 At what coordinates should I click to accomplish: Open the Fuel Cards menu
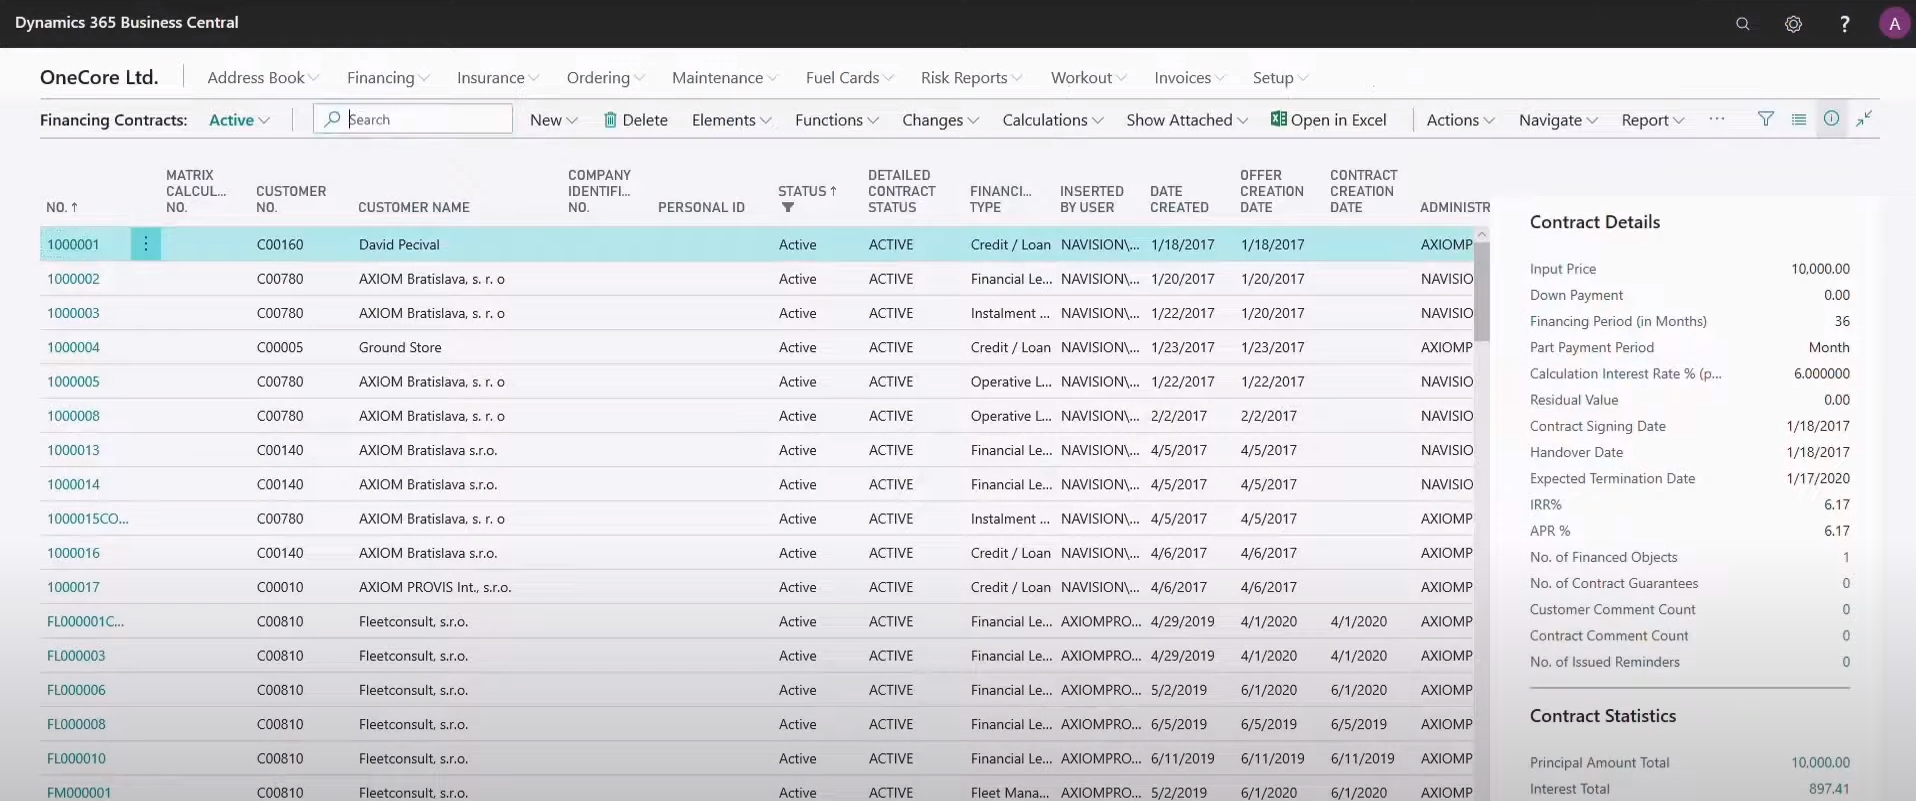[850, 78]
